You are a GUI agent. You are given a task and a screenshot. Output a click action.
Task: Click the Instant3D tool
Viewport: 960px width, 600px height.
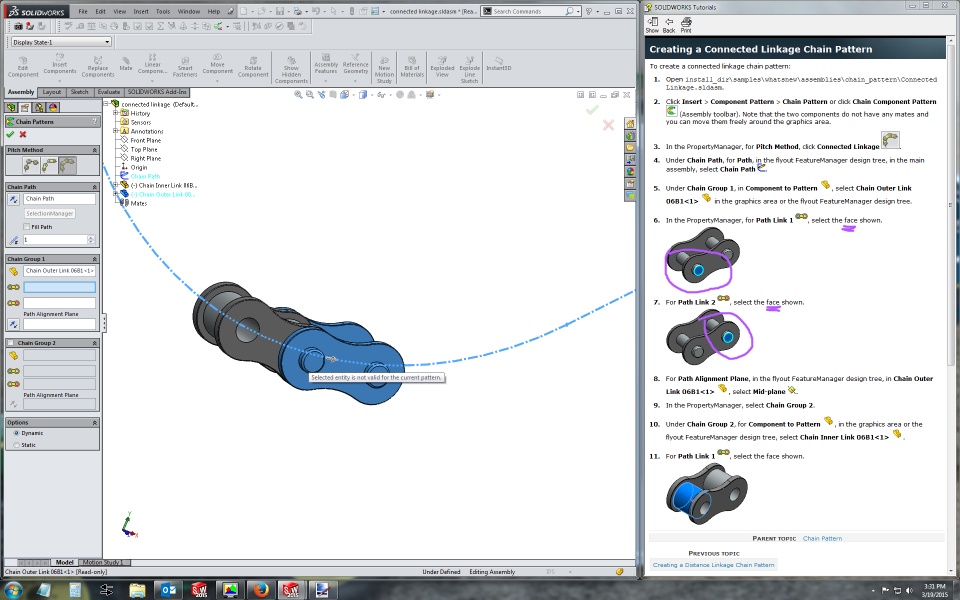click(x=498, y=64)
